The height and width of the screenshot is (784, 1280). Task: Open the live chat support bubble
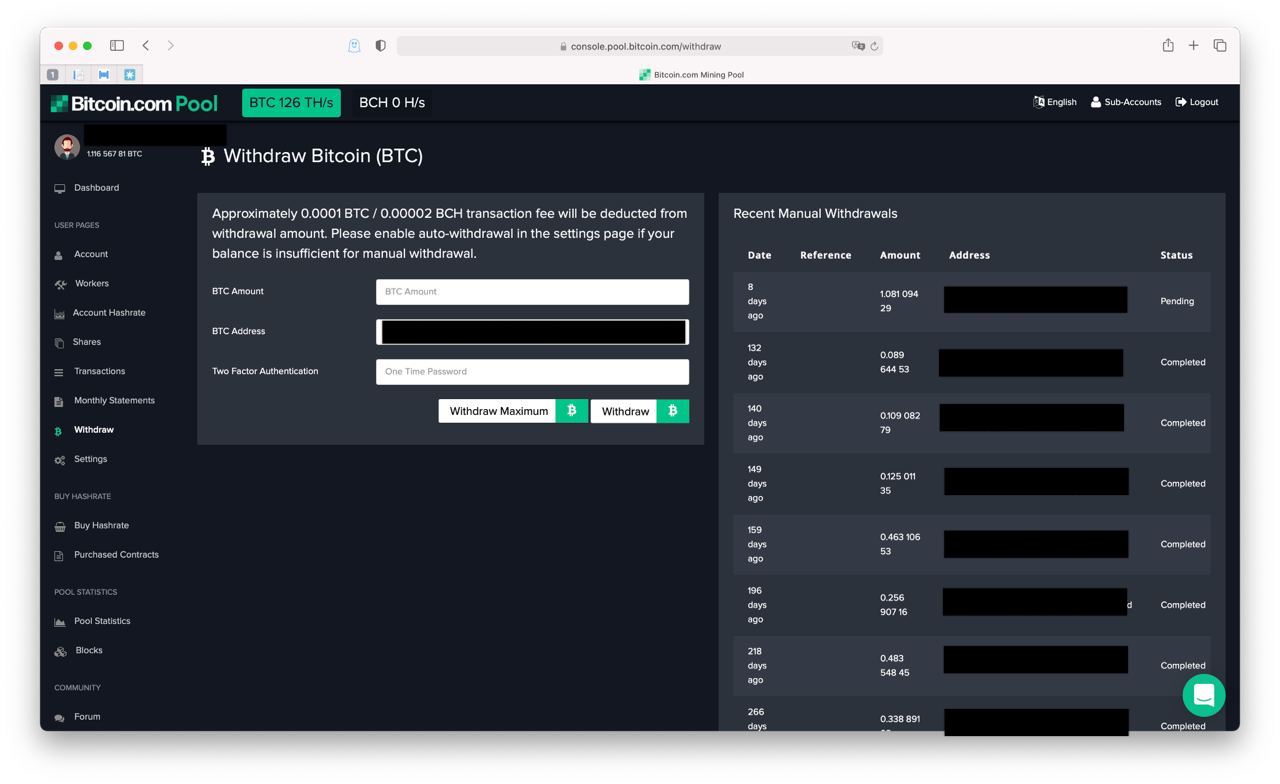pyautogui.click(x=1204, y=695)
